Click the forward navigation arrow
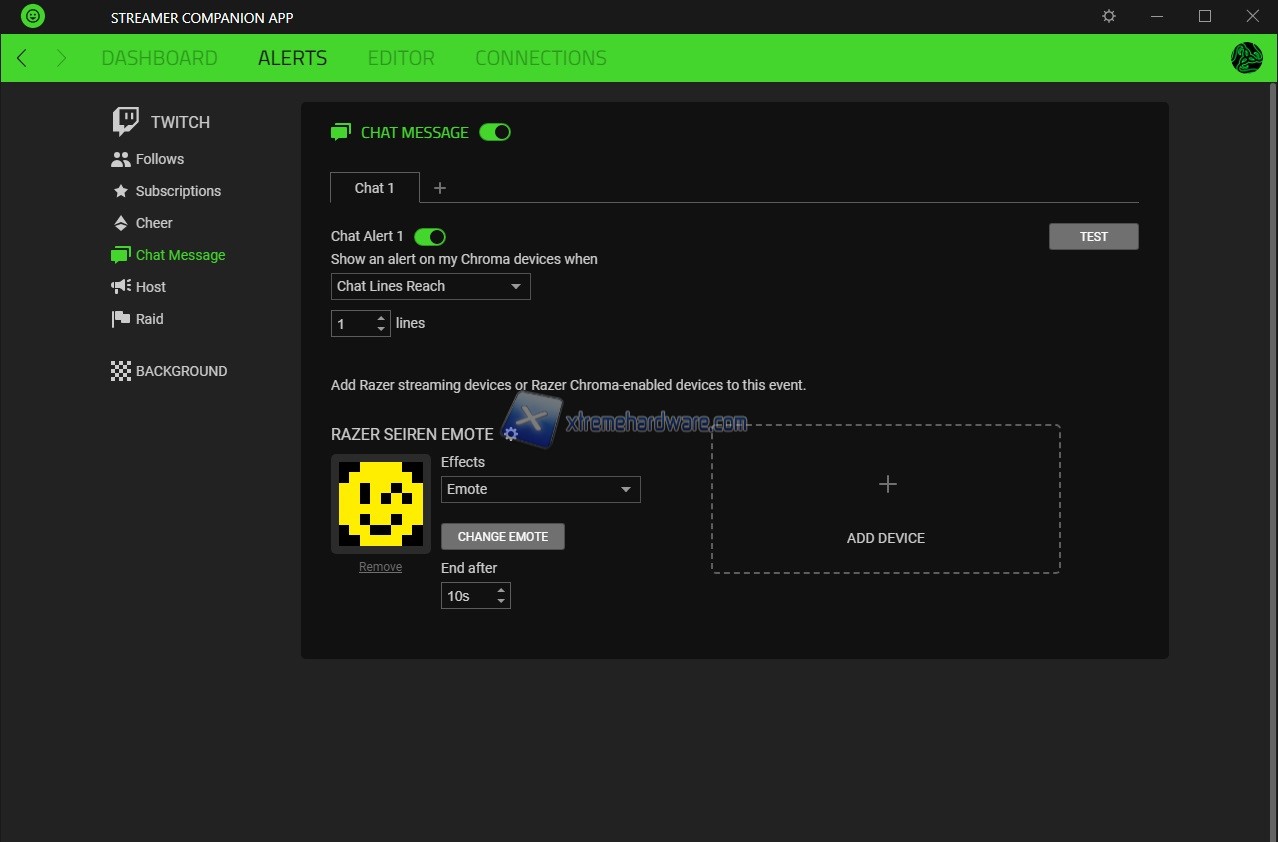 tap(61, 58)
